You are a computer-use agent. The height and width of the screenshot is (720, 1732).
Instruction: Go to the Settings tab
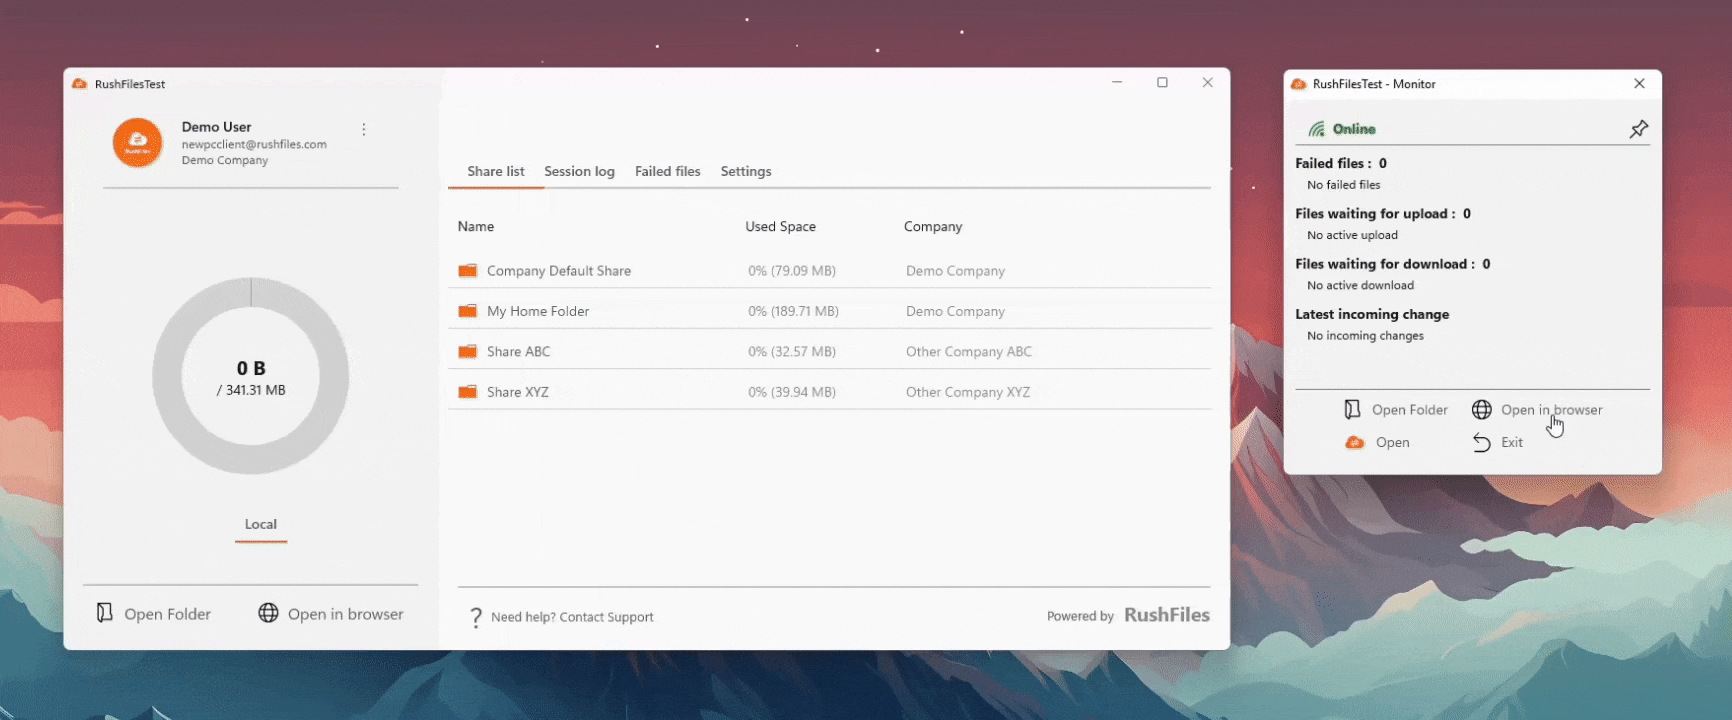746,171
